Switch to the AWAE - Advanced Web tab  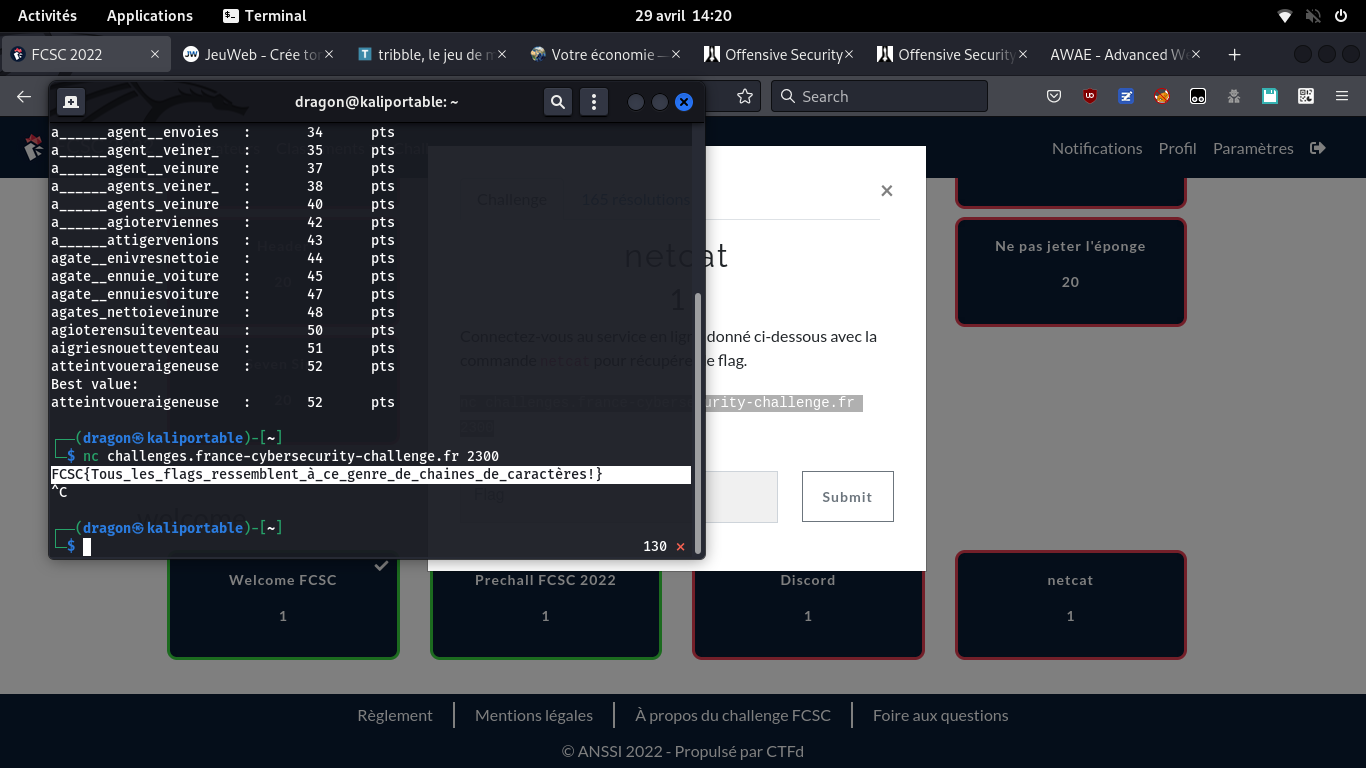click(x=1126, y=54)
